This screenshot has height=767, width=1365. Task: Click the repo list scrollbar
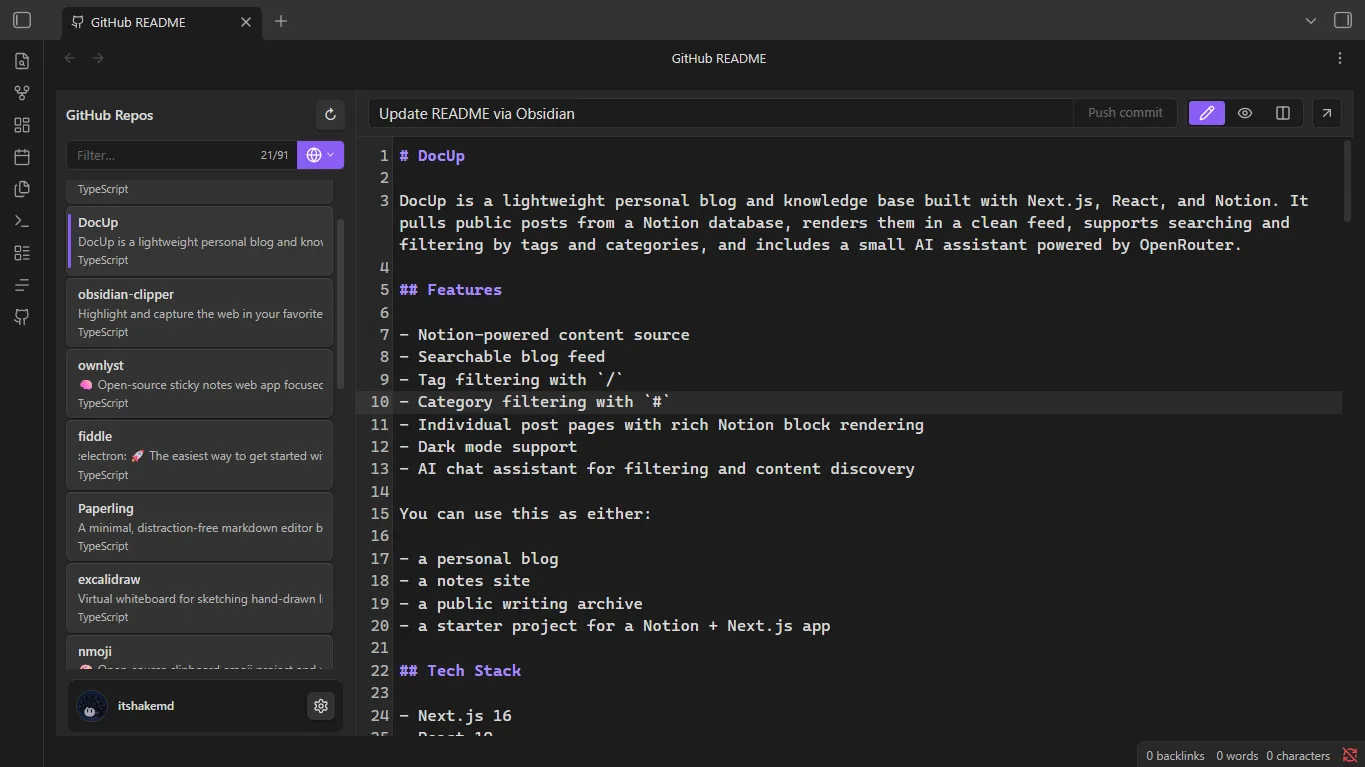coord(340,304)
